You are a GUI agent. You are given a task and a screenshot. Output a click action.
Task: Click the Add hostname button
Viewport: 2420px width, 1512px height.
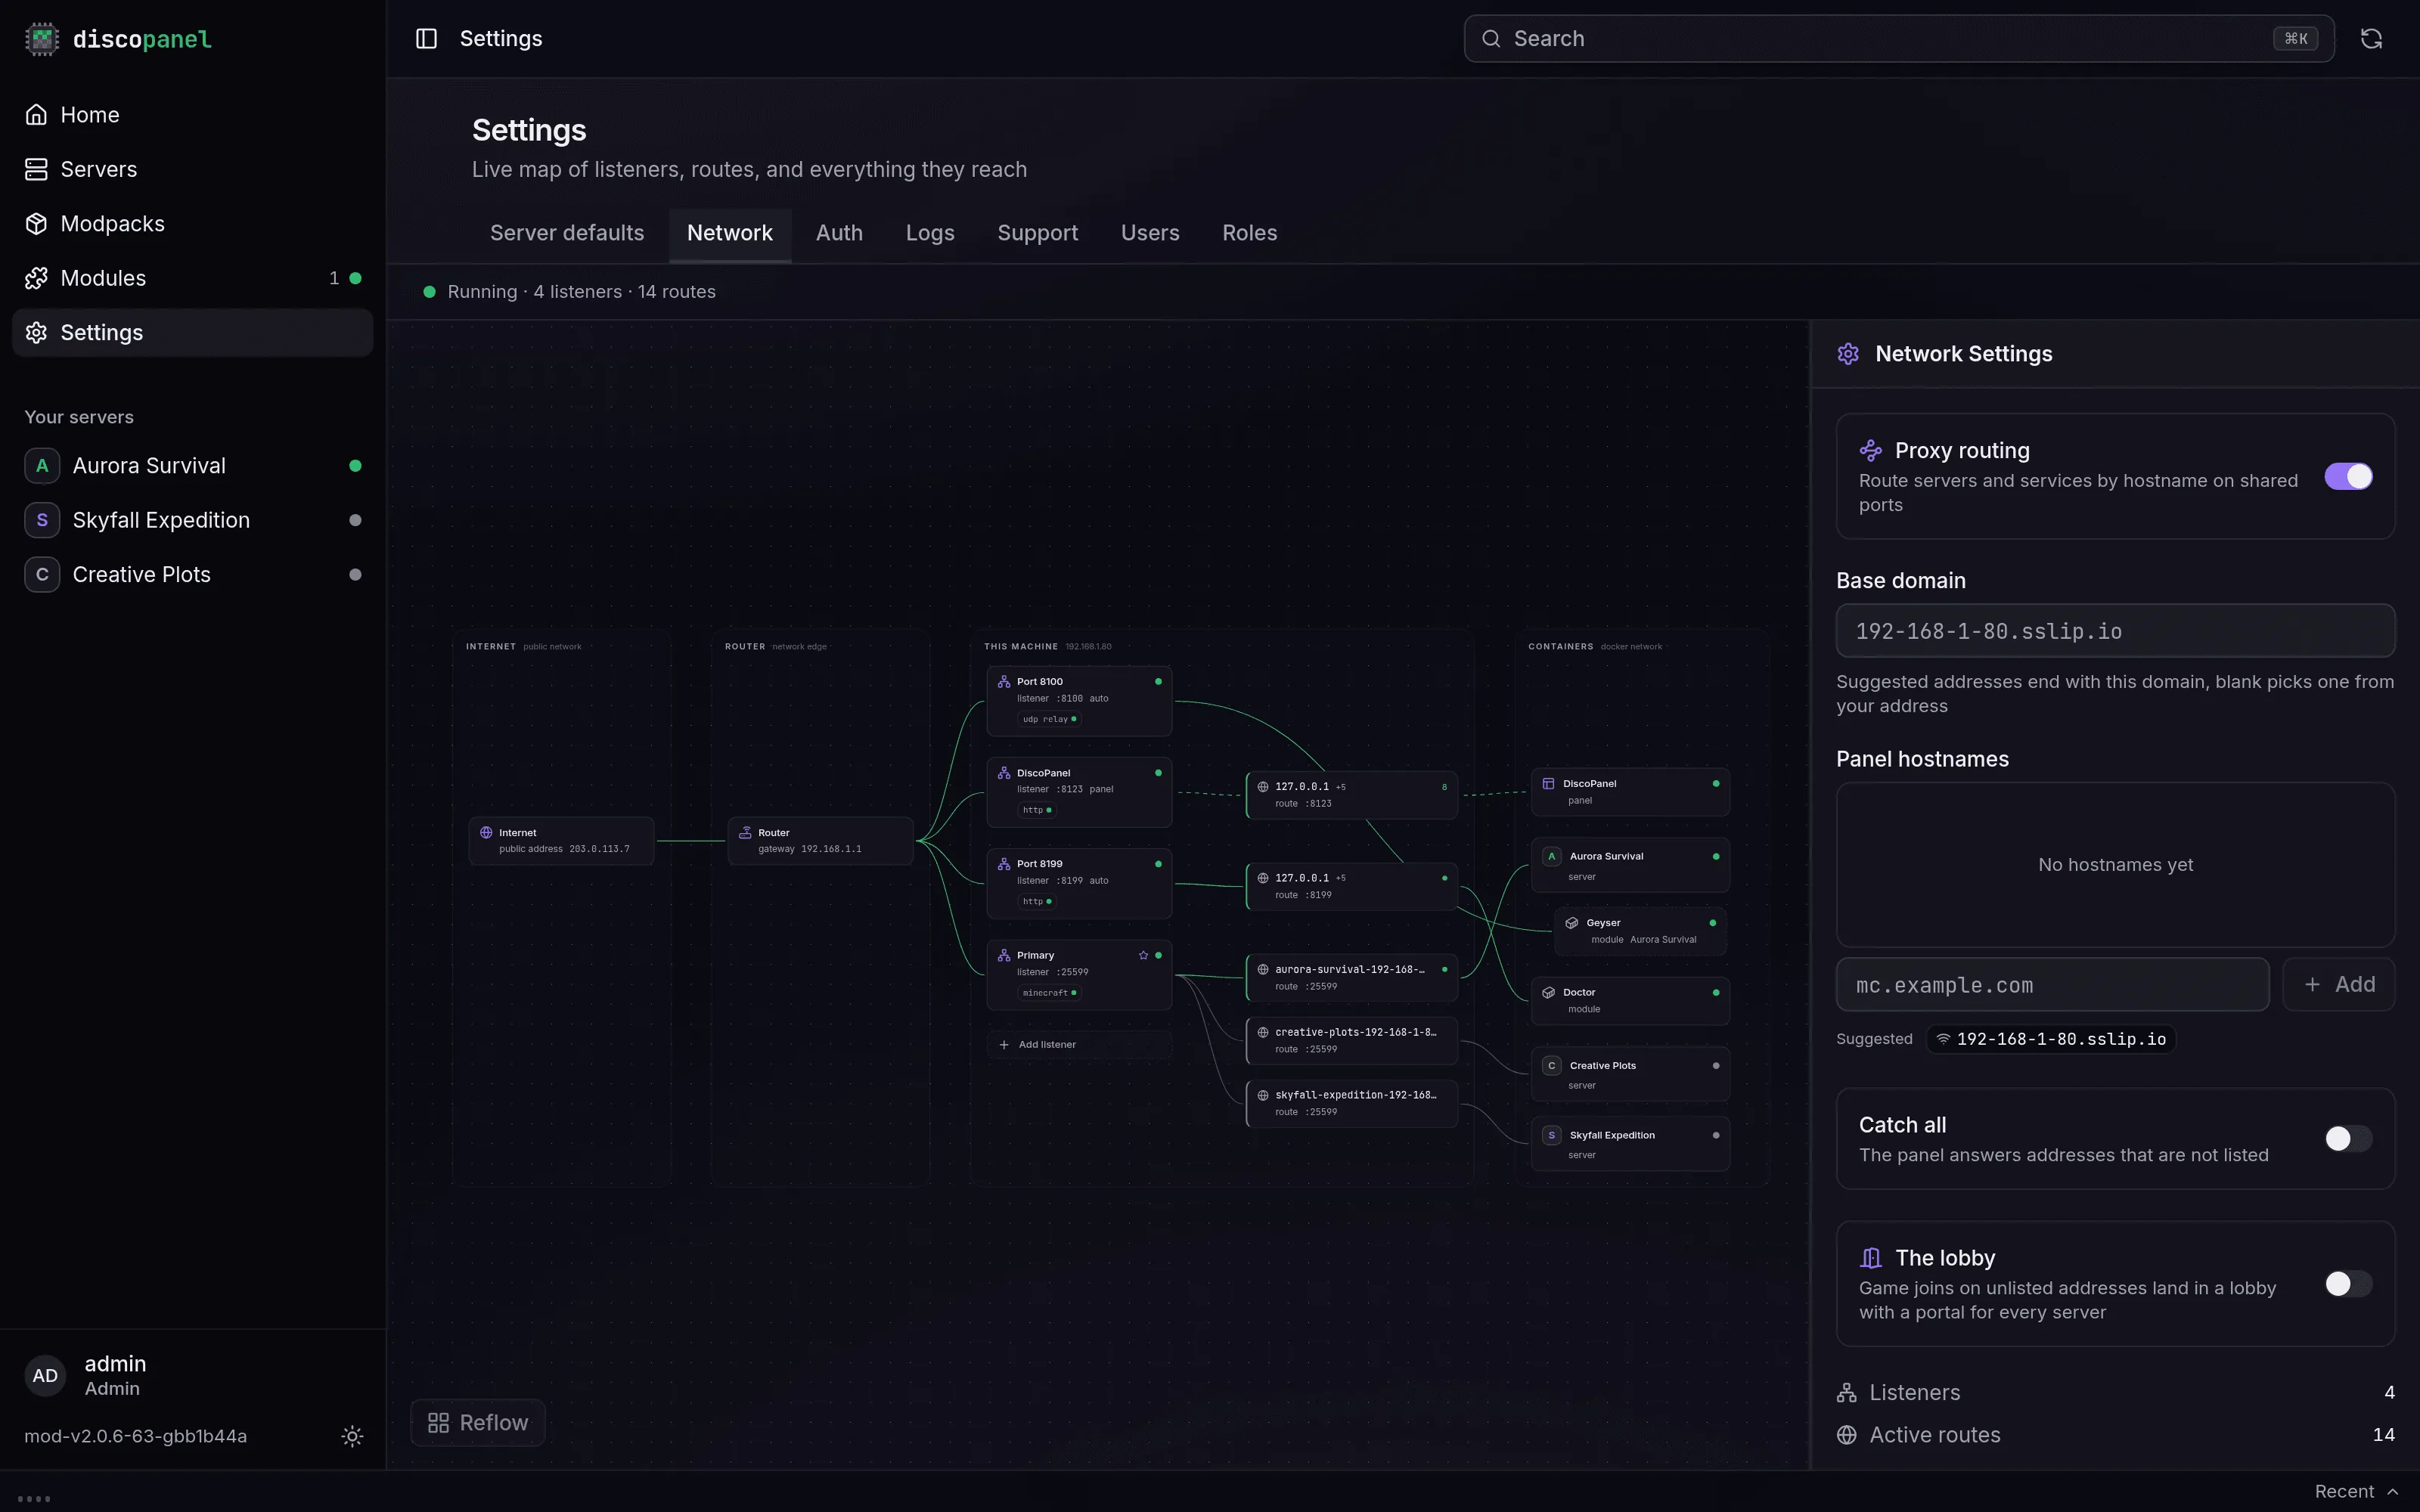coord(2339,985)
